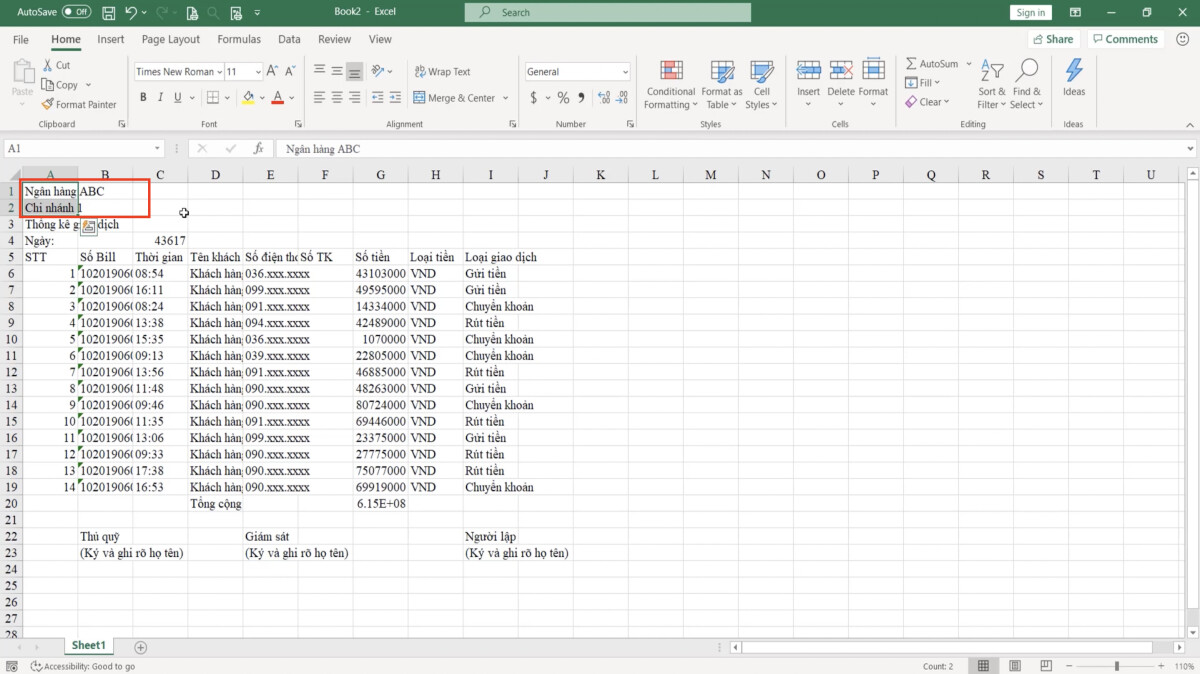The image size is (1200, 674).
Task: Click the Fill Color bucket icon
Action: [247, 98]
